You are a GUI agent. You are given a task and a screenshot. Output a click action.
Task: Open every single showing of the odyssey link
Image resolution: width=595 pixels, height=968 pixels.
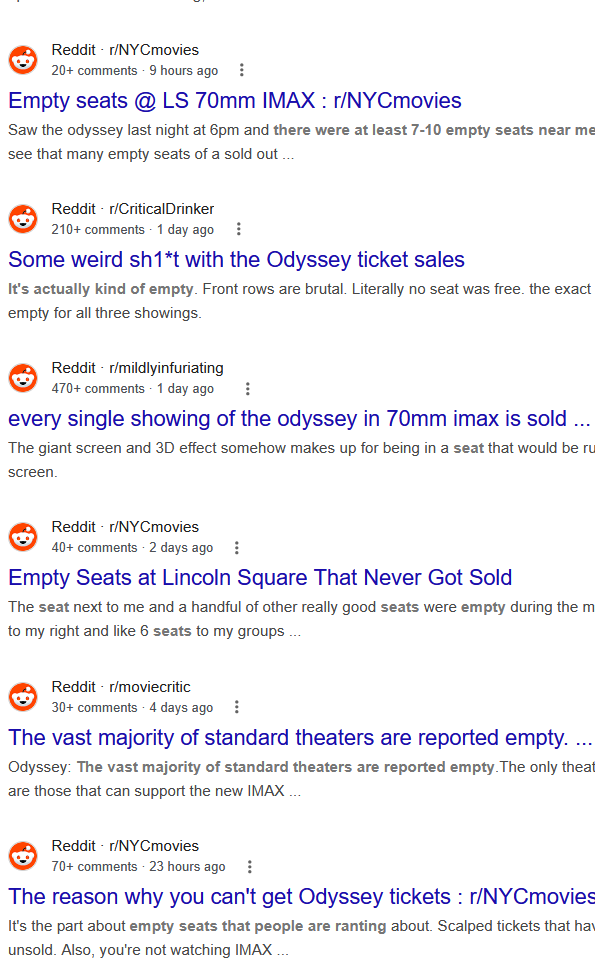pos(299,419)
